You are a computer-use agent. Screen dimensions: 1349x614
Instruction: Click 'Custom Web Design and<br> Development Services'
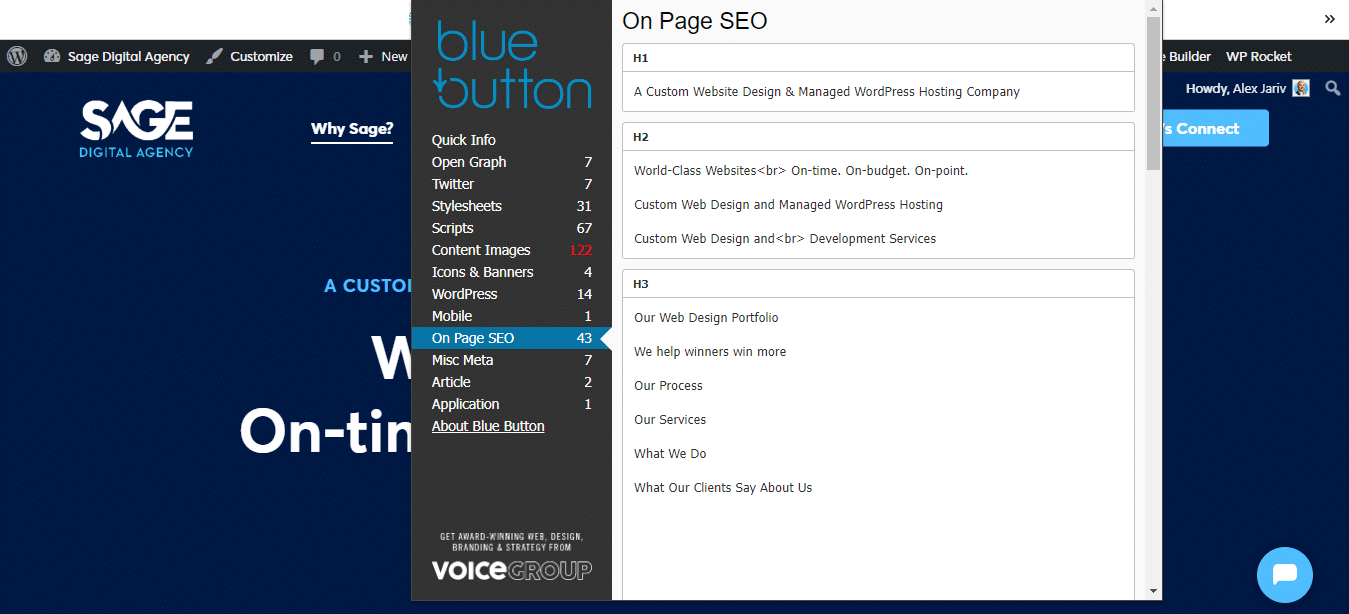pos(785,239)
